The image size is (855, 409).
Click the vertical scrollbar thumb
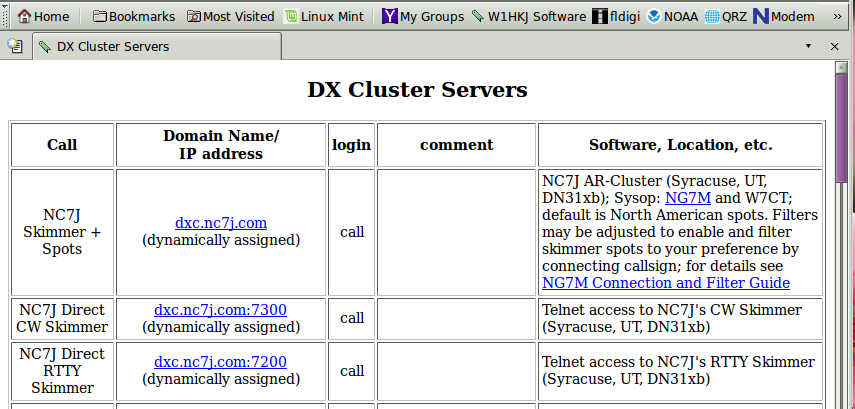click(840, 128)
